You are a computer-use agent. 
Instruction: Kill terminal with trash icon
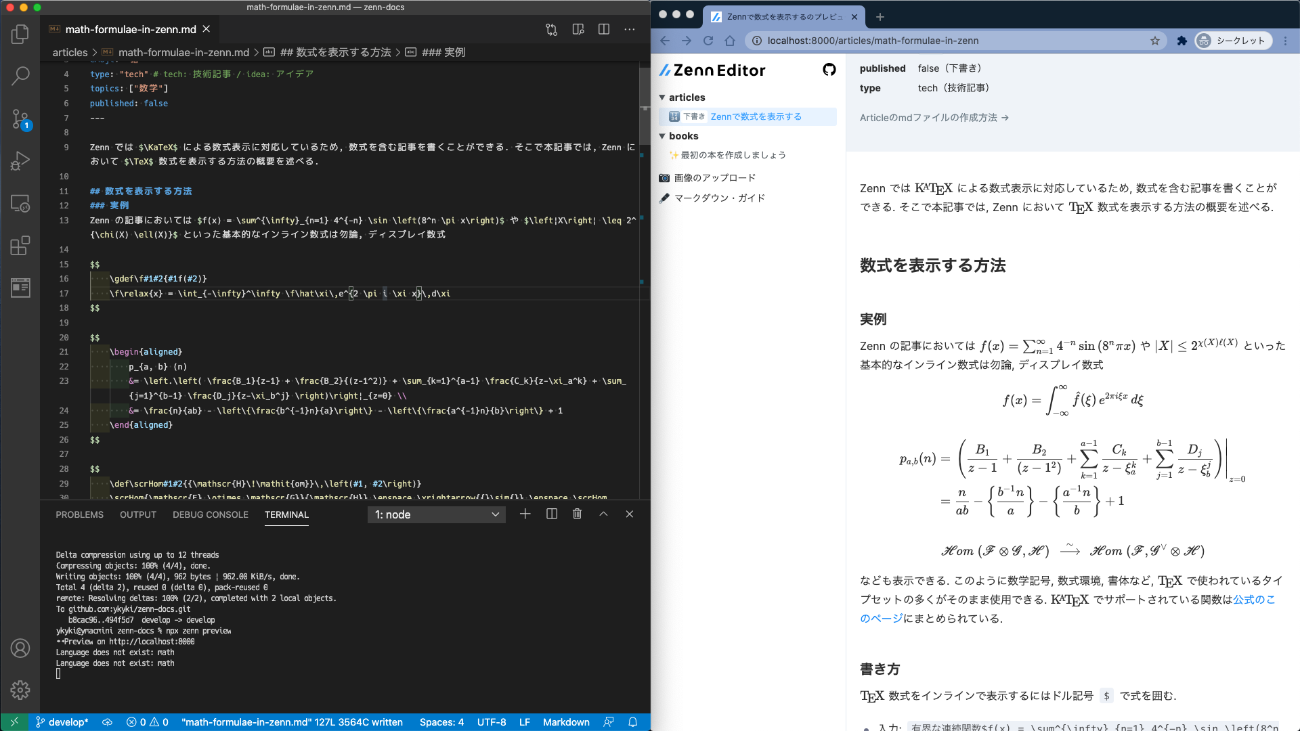(577, 514)
